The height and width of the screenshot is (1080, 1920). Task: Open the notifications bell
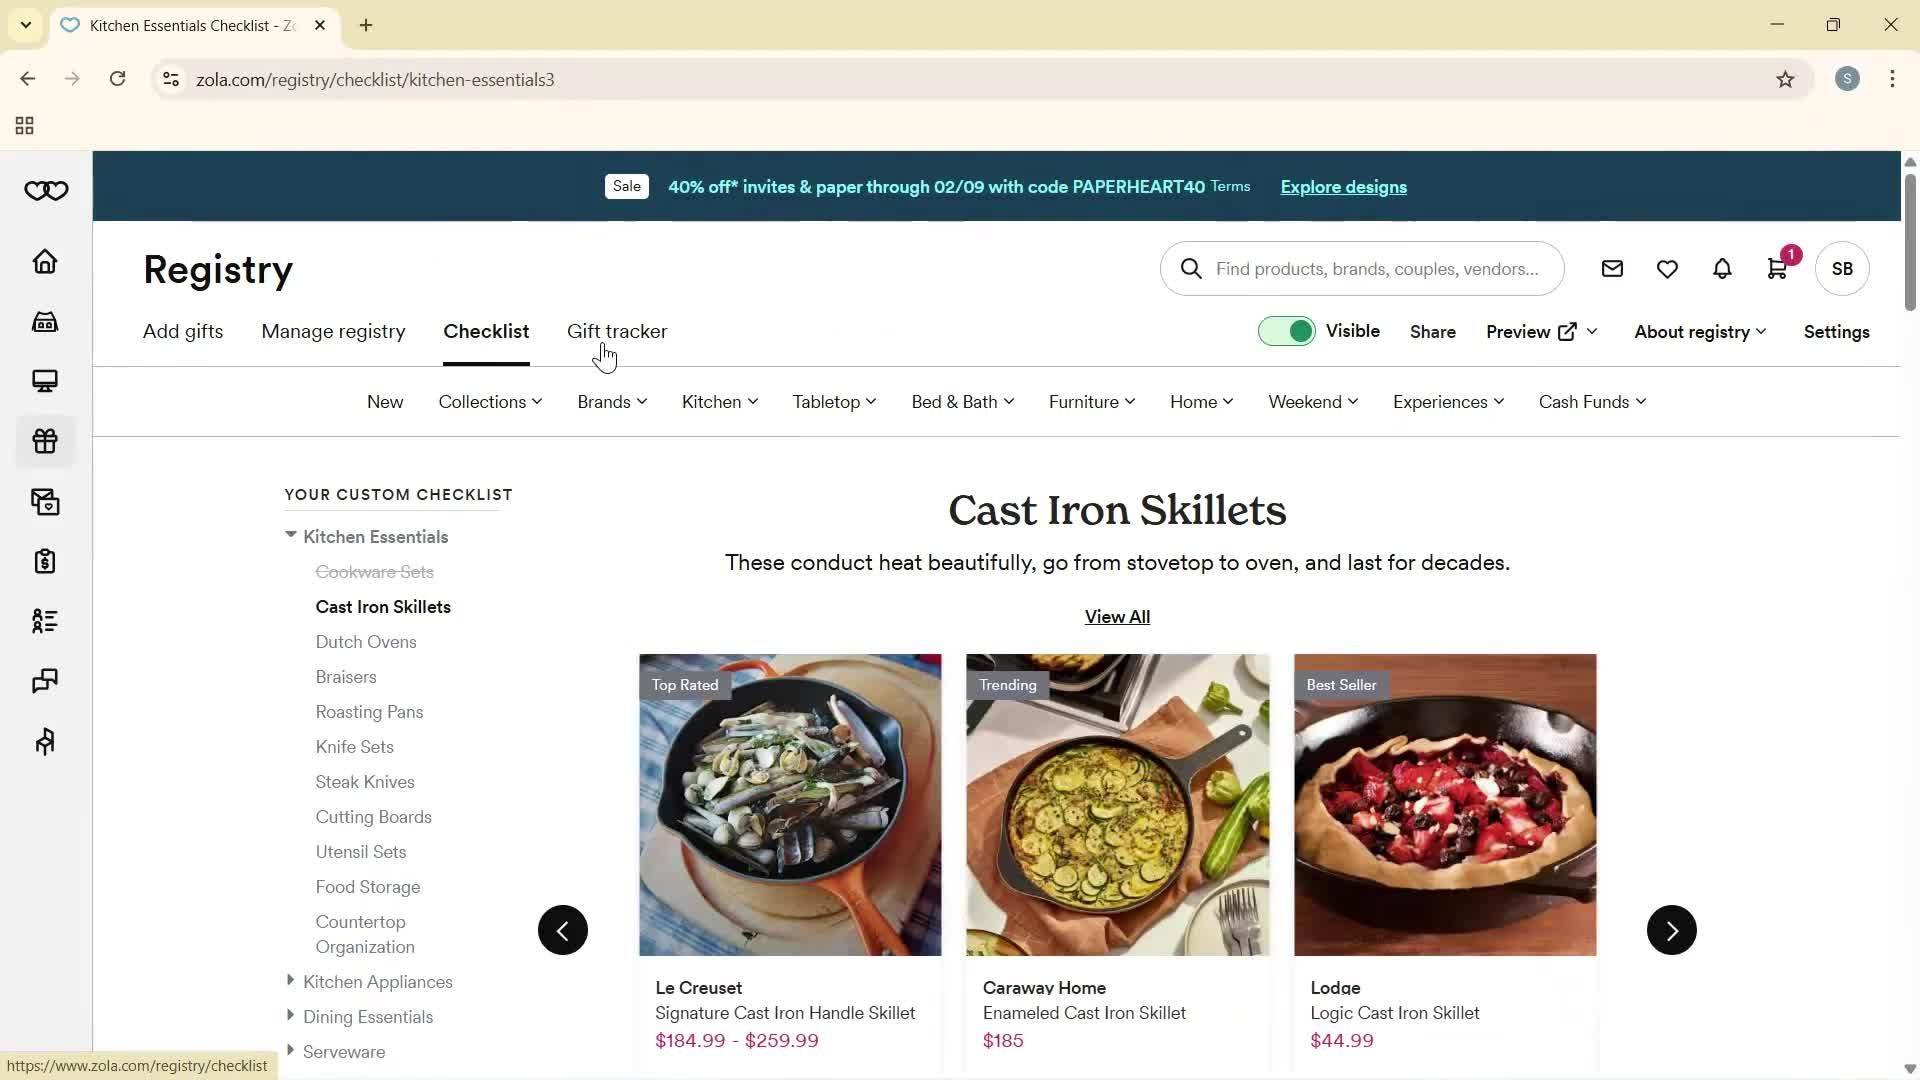(x=1722, y=268)
